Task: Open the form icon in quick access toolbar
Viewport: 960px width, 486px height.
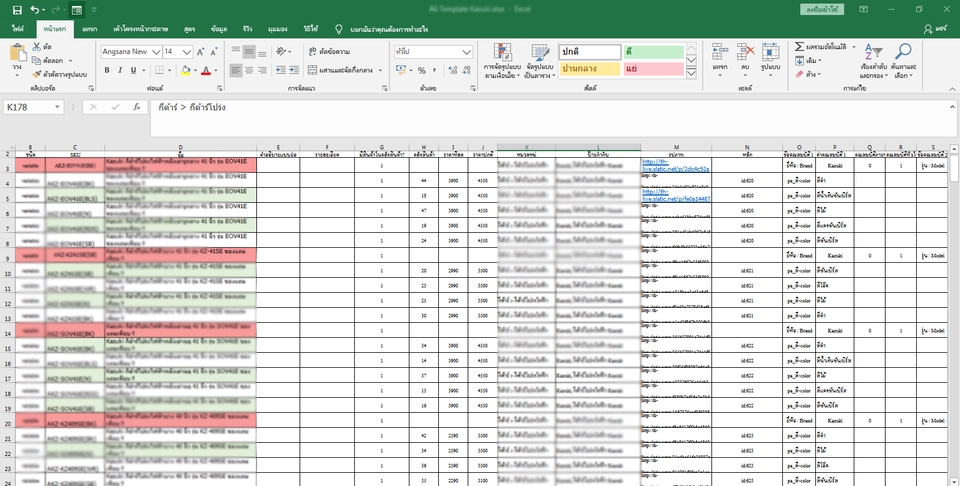Action: pos(77,10)
